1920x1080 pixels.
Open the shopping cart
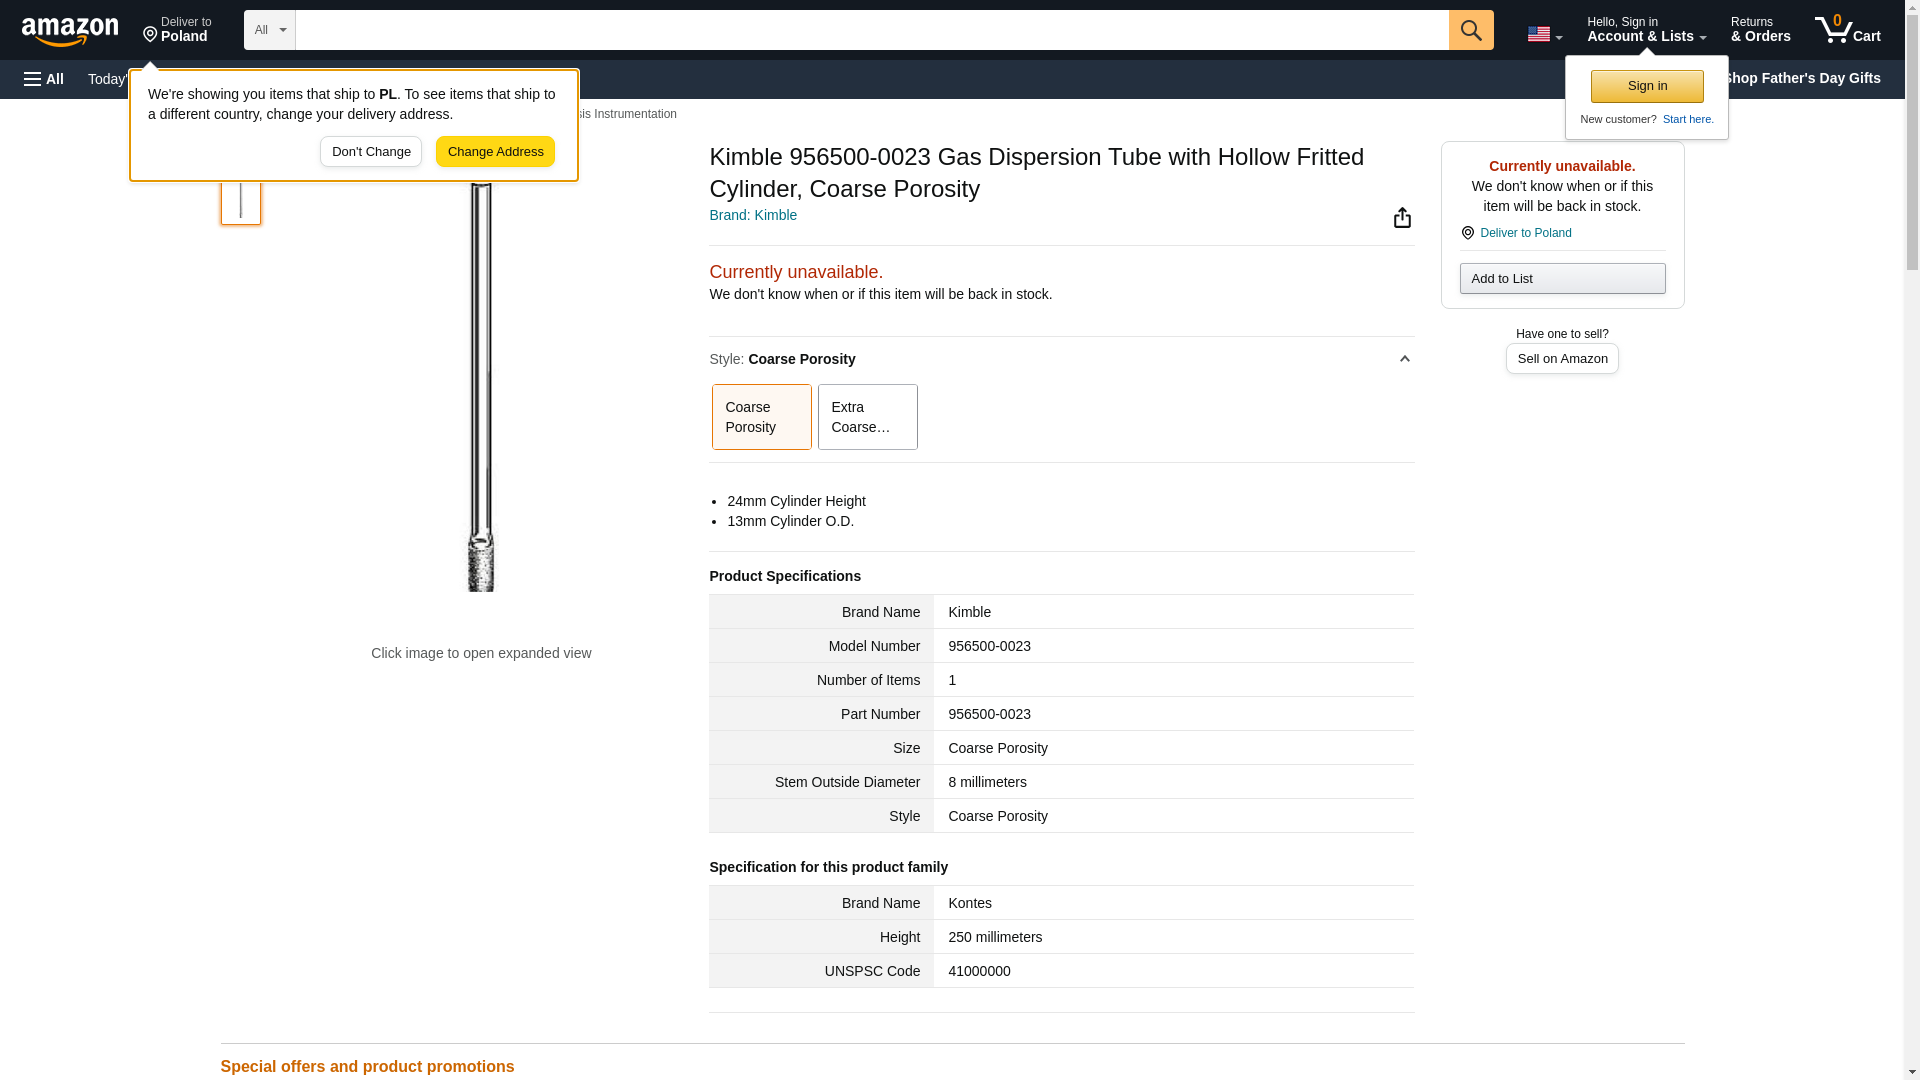(x=1848, y=30)
